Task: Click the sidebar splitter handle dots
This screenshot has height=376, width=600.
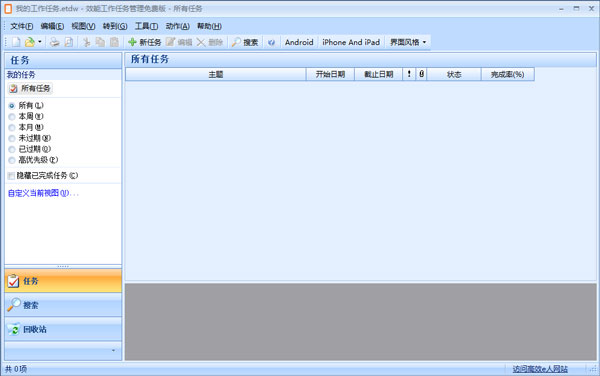Action: click(x=63, y=266)
